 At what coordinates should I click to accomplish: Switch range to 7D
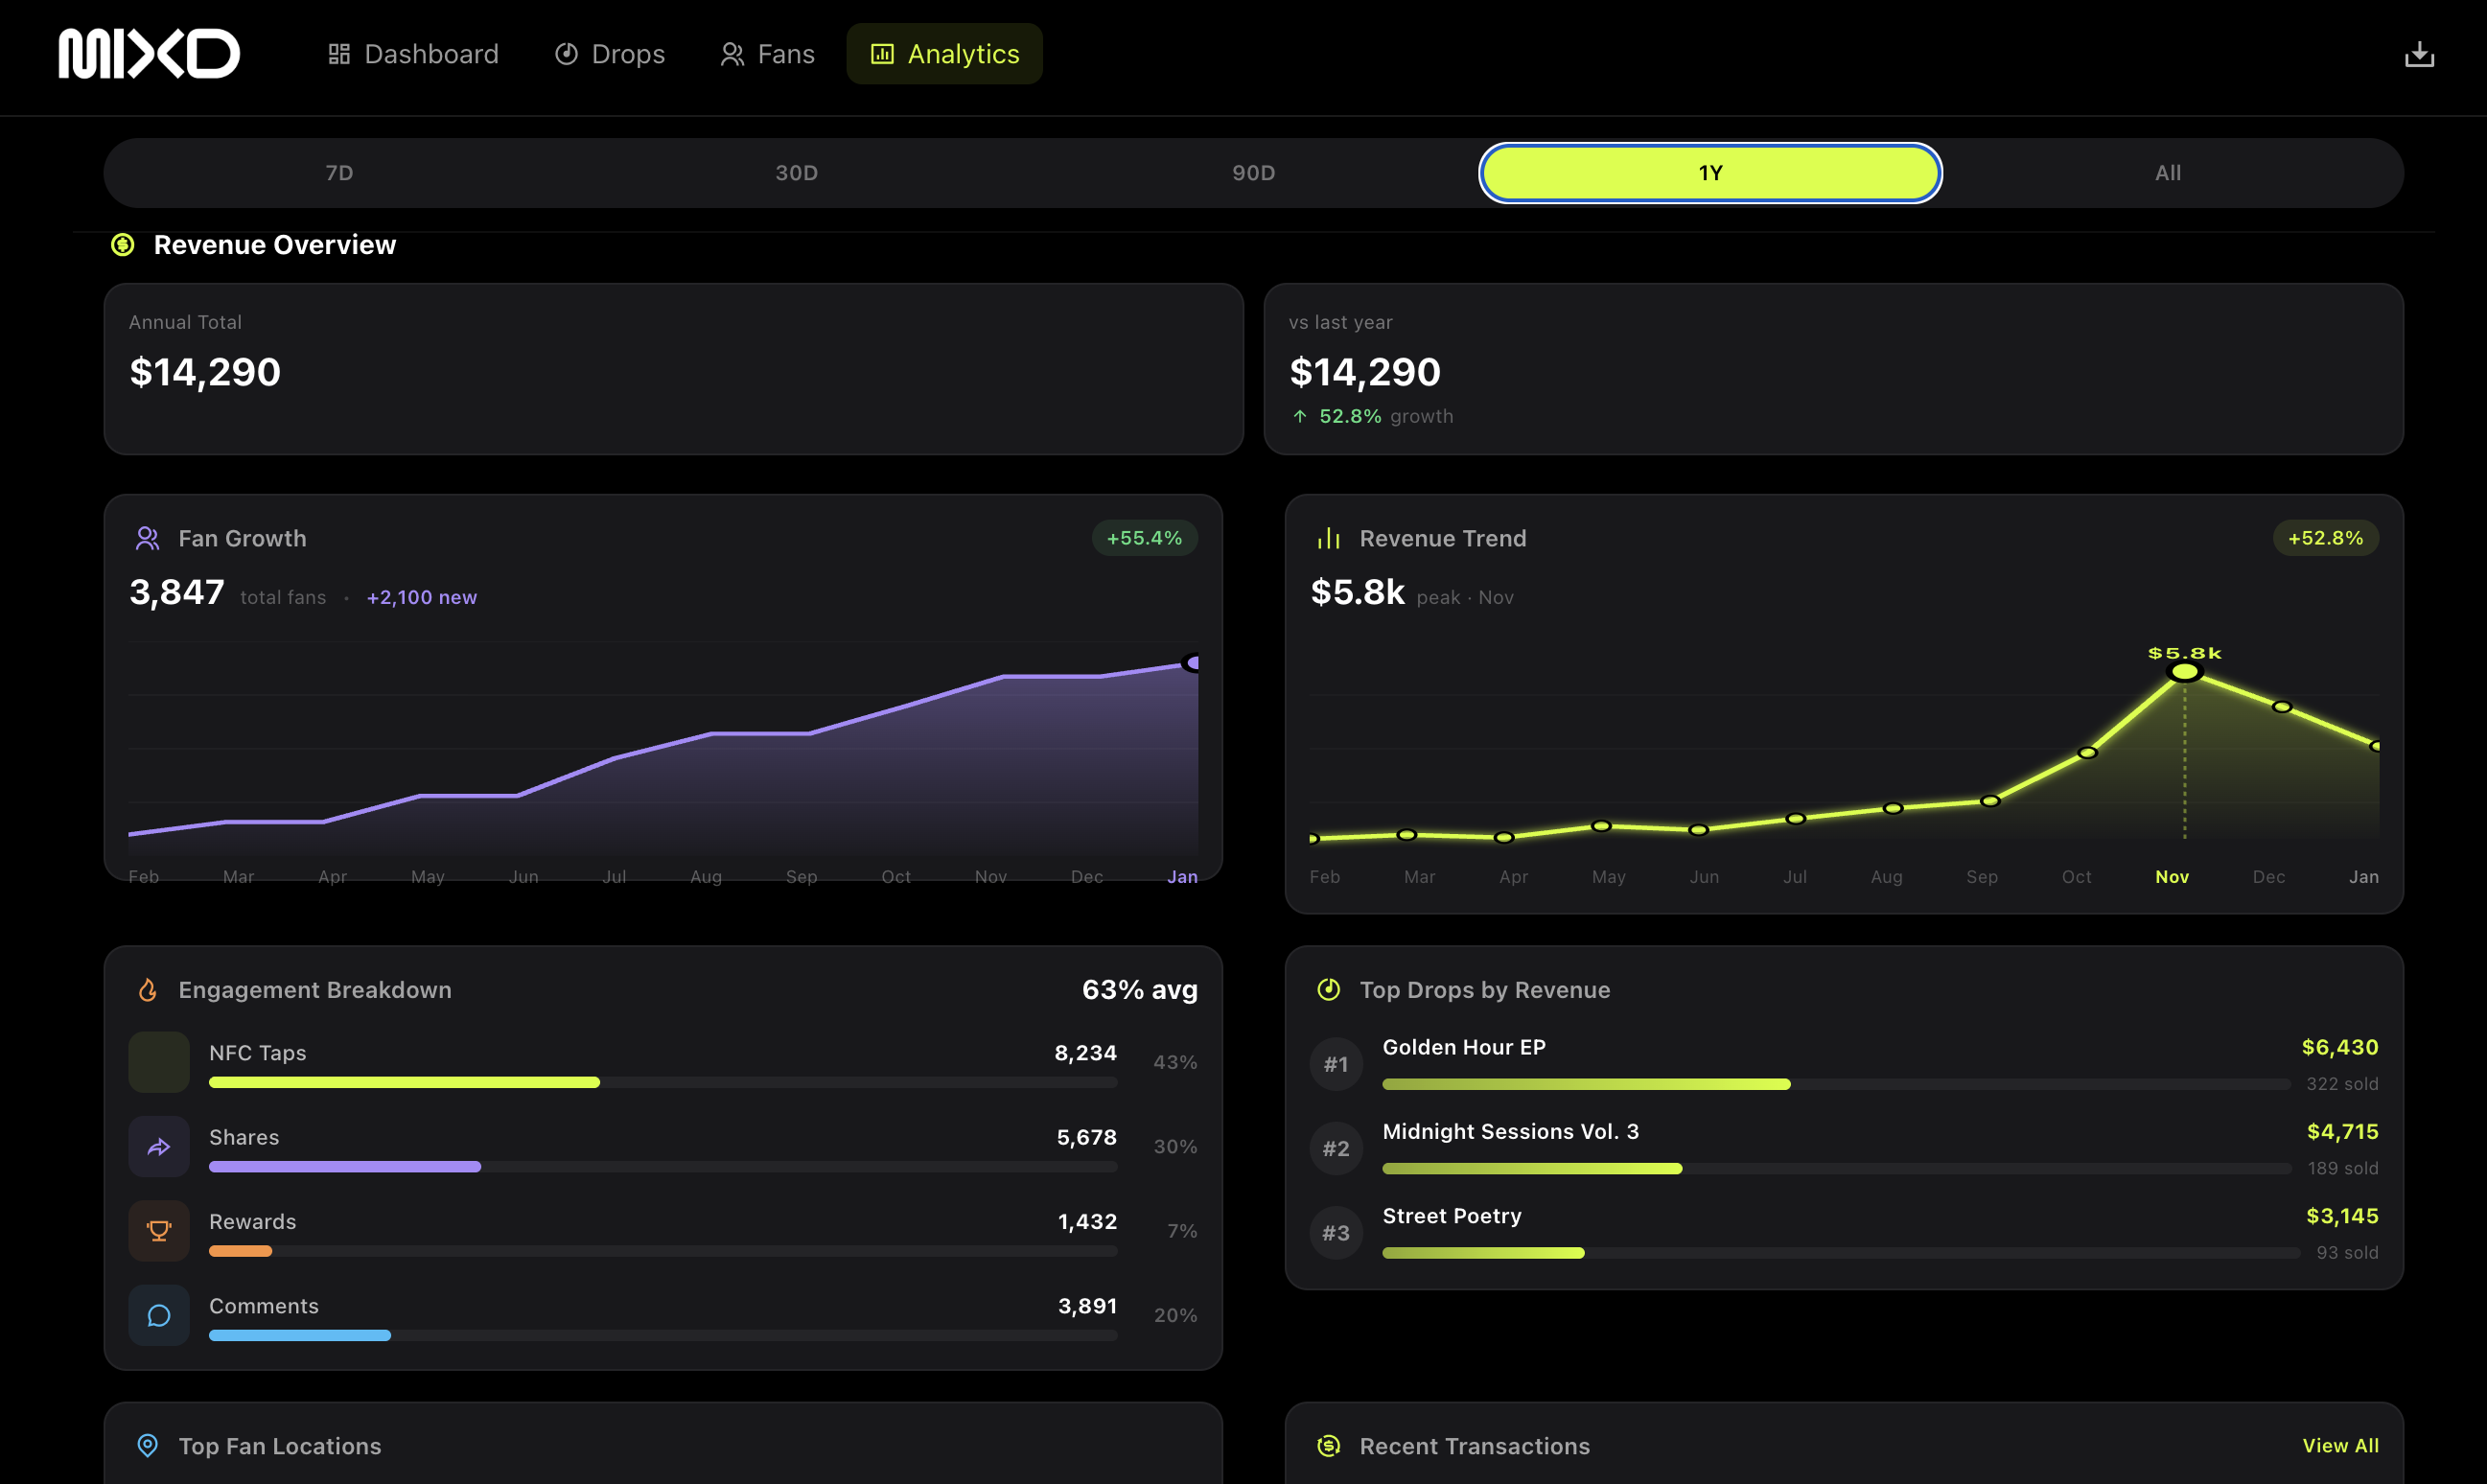(339, 173)
